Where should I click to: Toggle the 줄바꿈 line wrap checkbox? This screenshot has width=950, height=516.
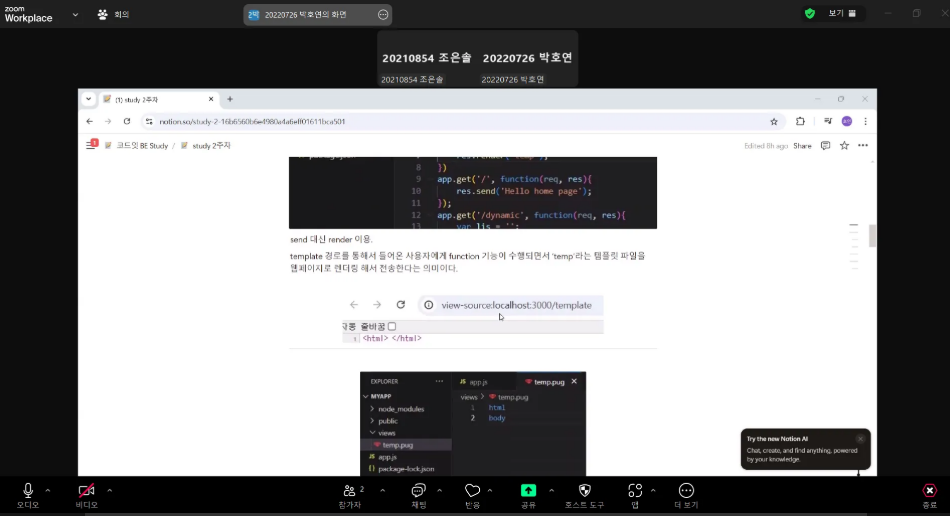click(x=392, y=326)
